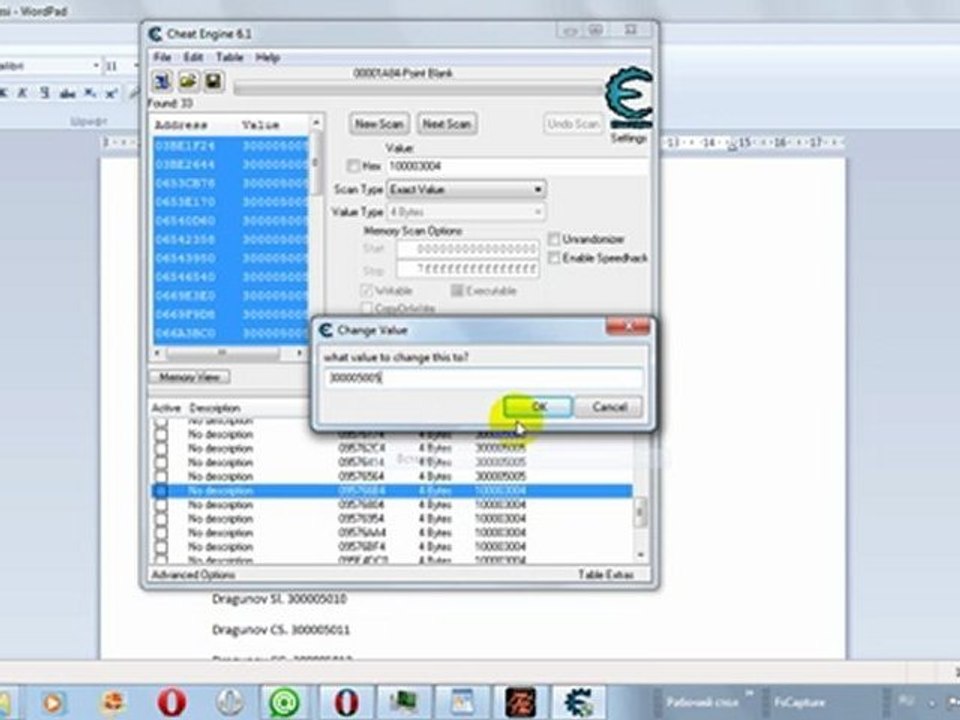
Task: Click the scan Value input field
Action: pyautogui.click(x=517, y=166)
